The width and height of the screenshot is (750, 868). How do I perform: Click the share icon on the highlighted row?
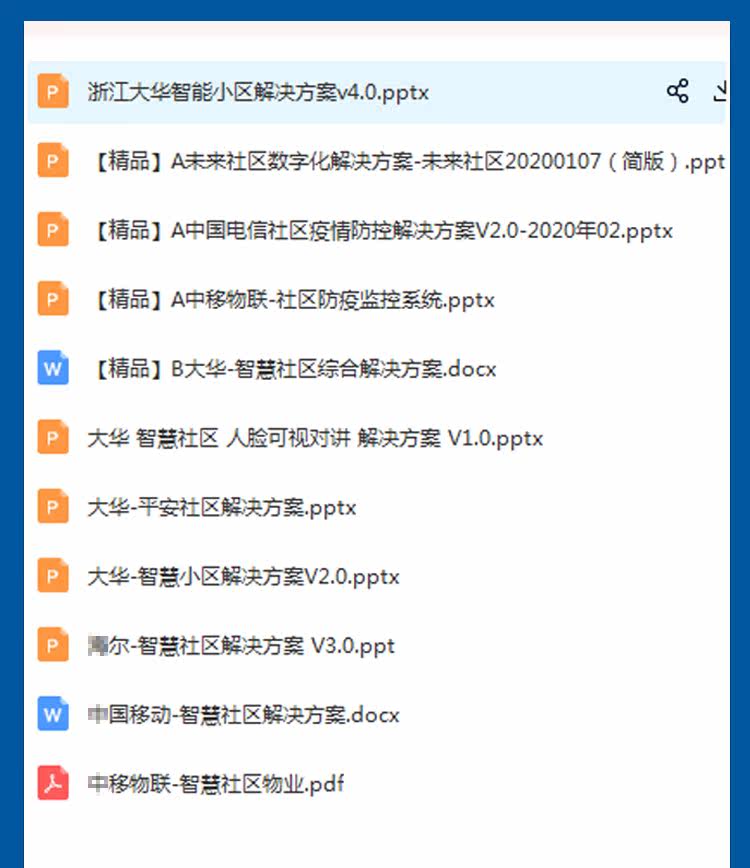677,91
